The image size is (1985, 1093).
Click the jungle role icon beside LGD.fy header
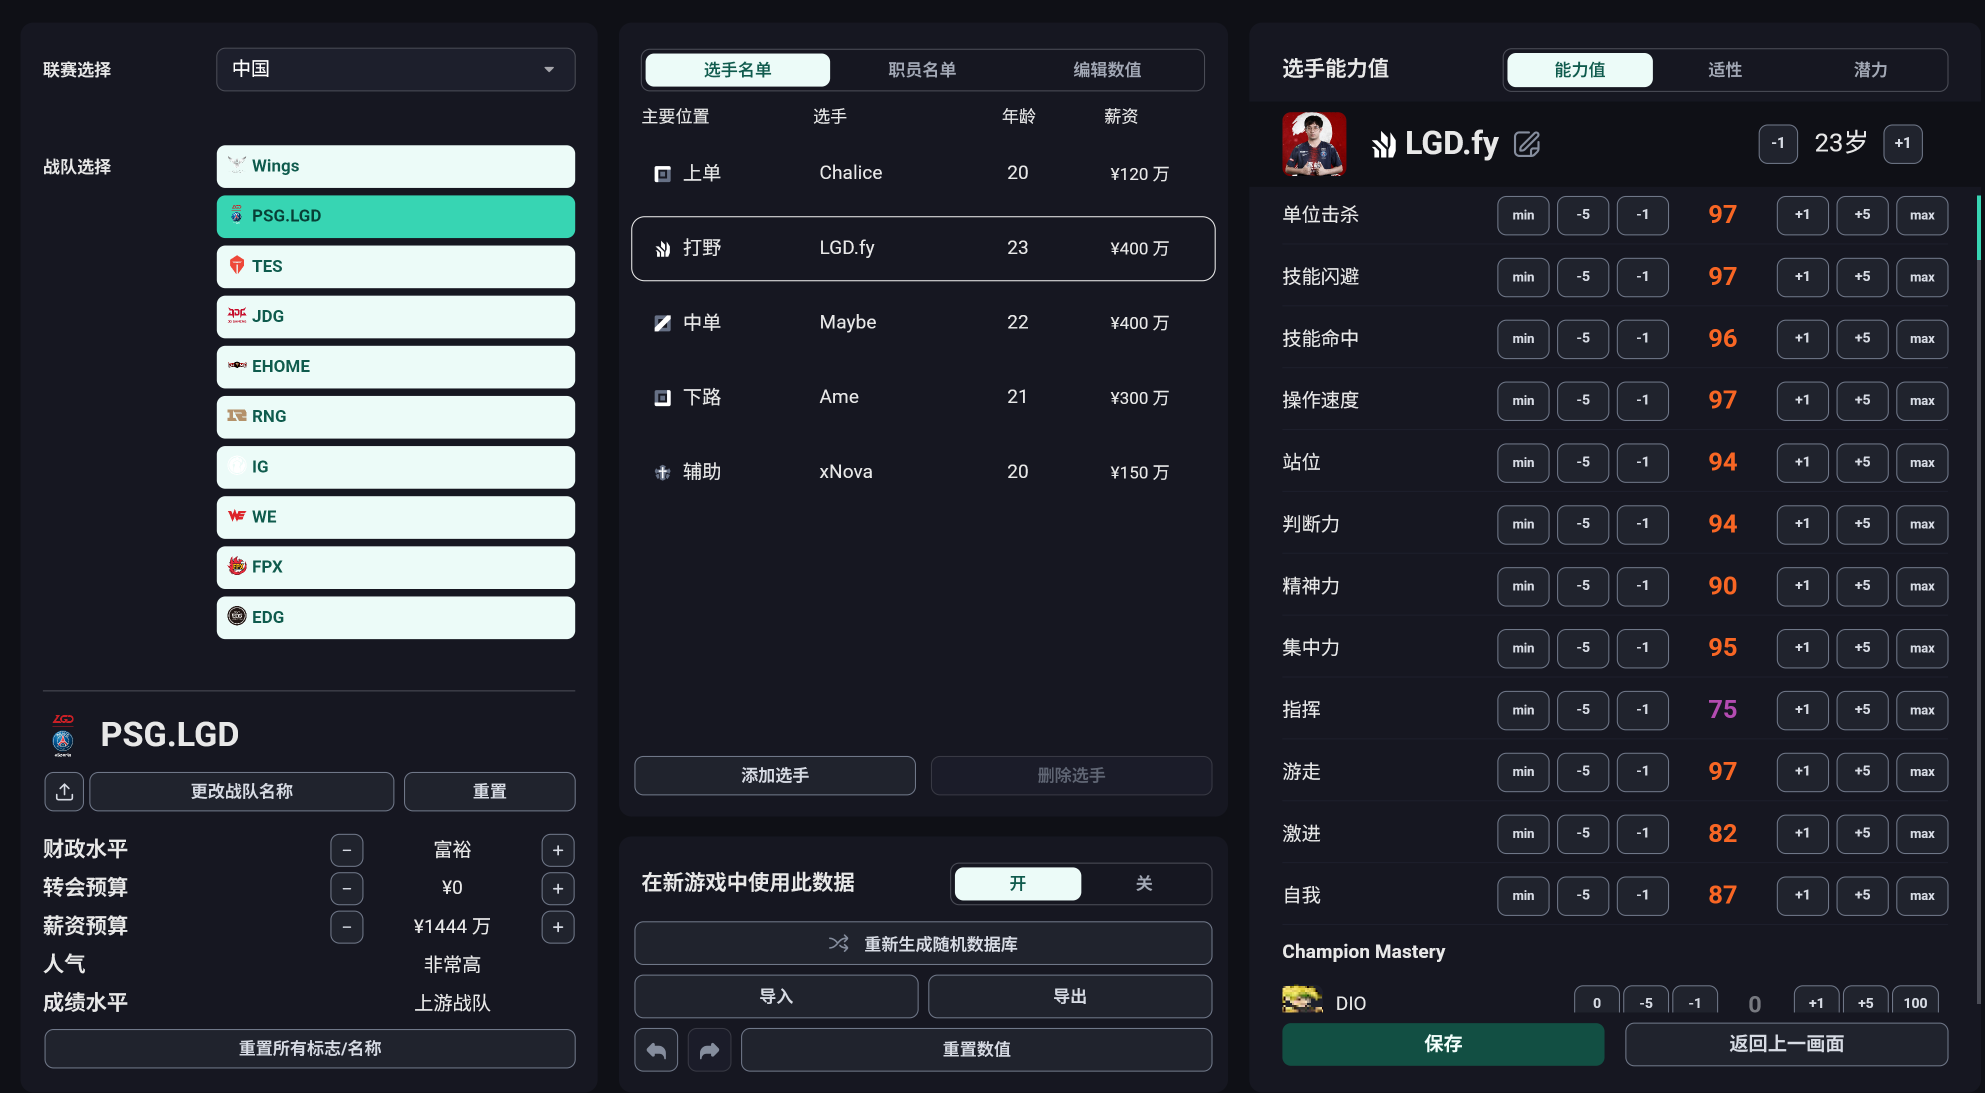(1384, 145)
